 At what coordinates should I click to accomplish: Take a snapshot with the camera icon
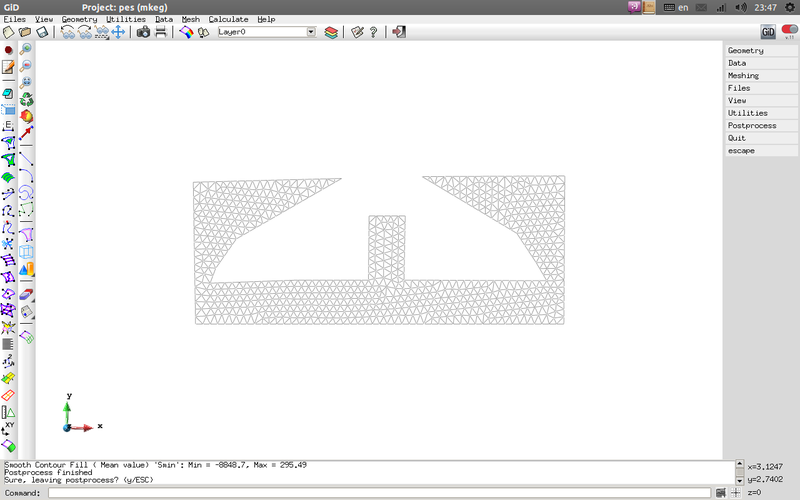point(143,32)
